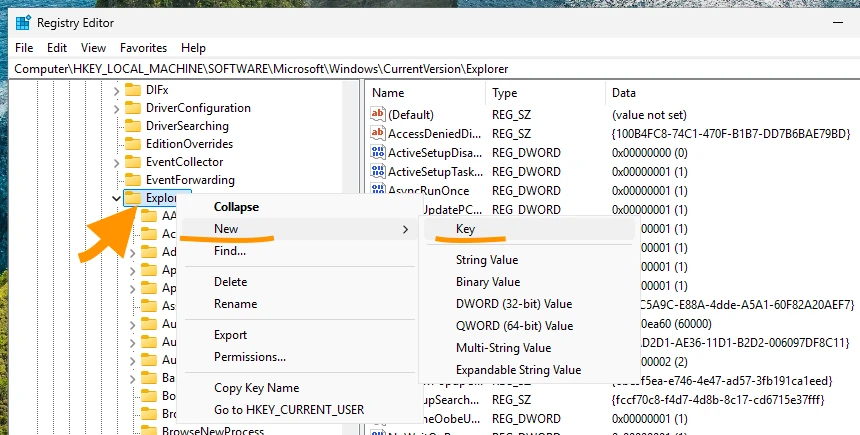Select the DIFx folder icon

click(x=133, y=89)
